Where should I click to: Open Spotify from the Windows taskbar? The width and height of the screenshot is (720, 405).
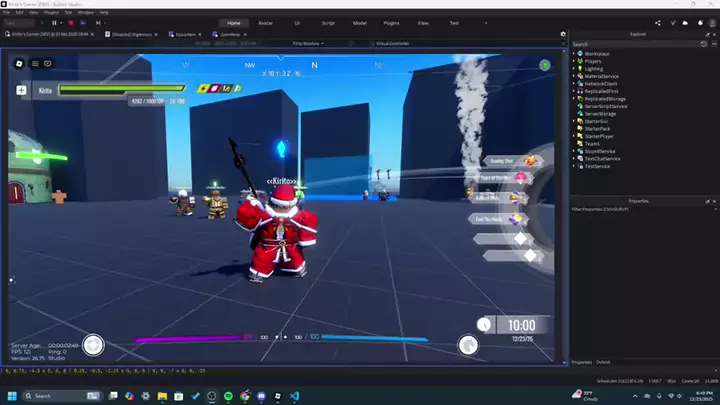[x=230, y=396]
